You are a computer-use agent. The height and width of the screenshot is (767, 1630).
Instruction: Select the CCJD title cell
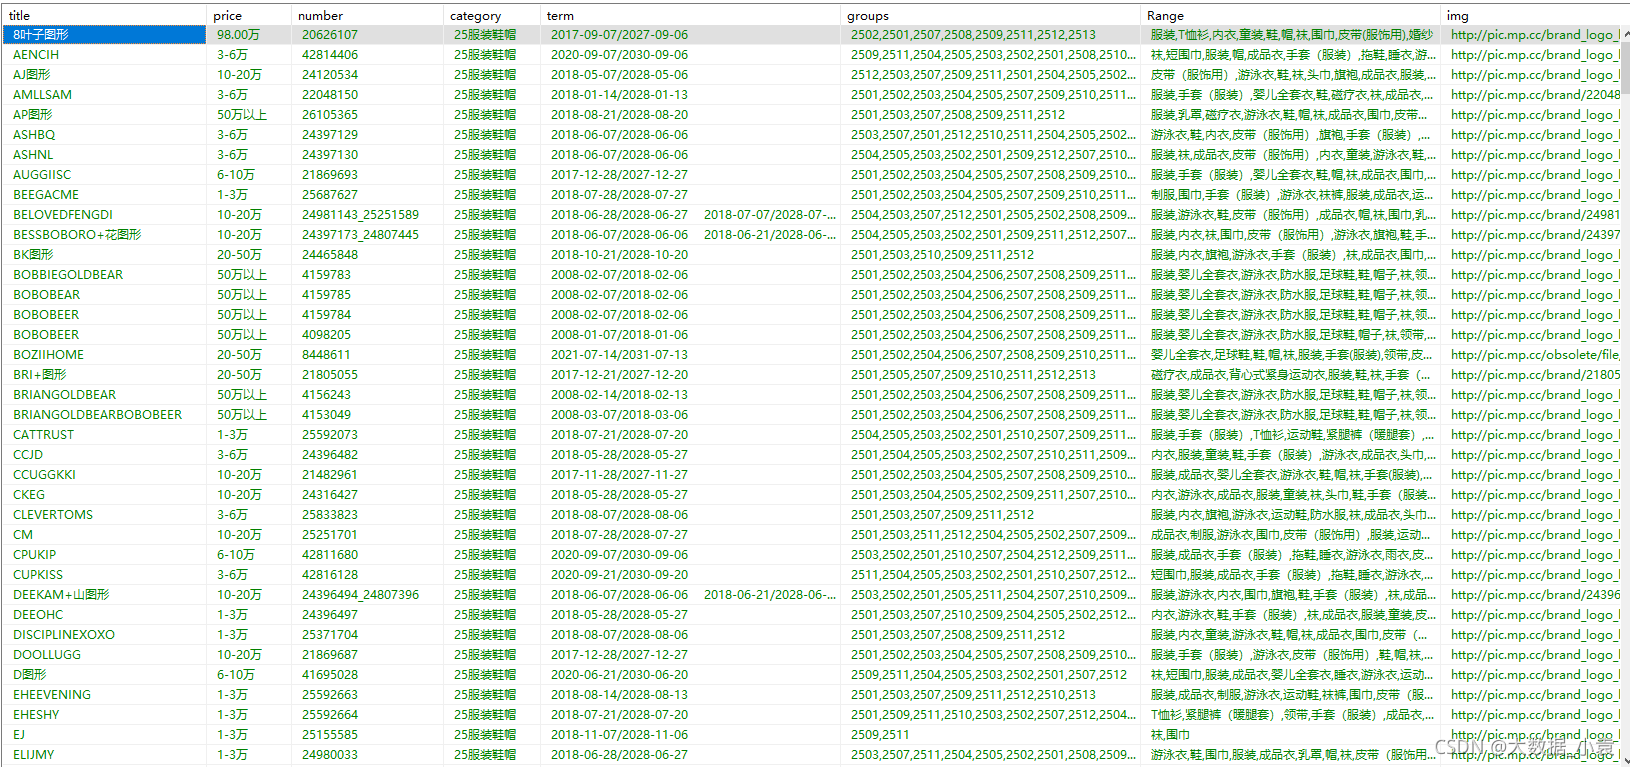[104, 455]
